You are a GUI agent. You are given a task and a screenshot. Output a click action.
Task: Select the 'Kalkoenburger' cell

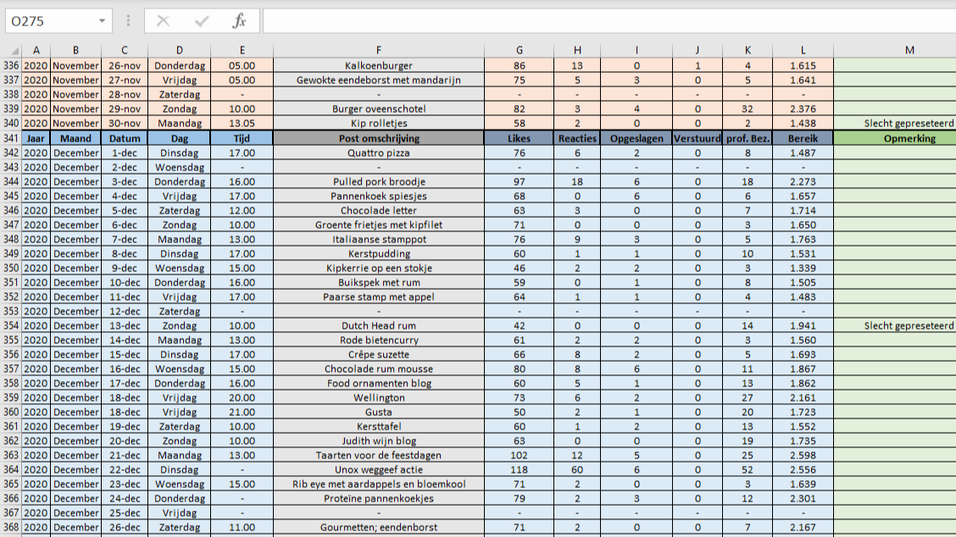coord(379,65)
